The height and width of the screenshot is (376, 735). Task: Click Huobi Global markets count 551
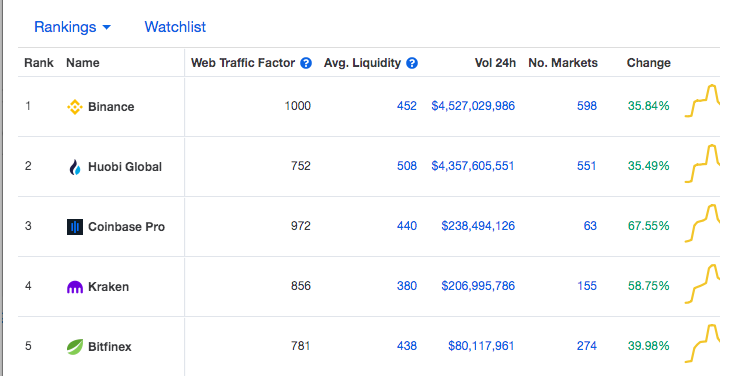[586, 166]
